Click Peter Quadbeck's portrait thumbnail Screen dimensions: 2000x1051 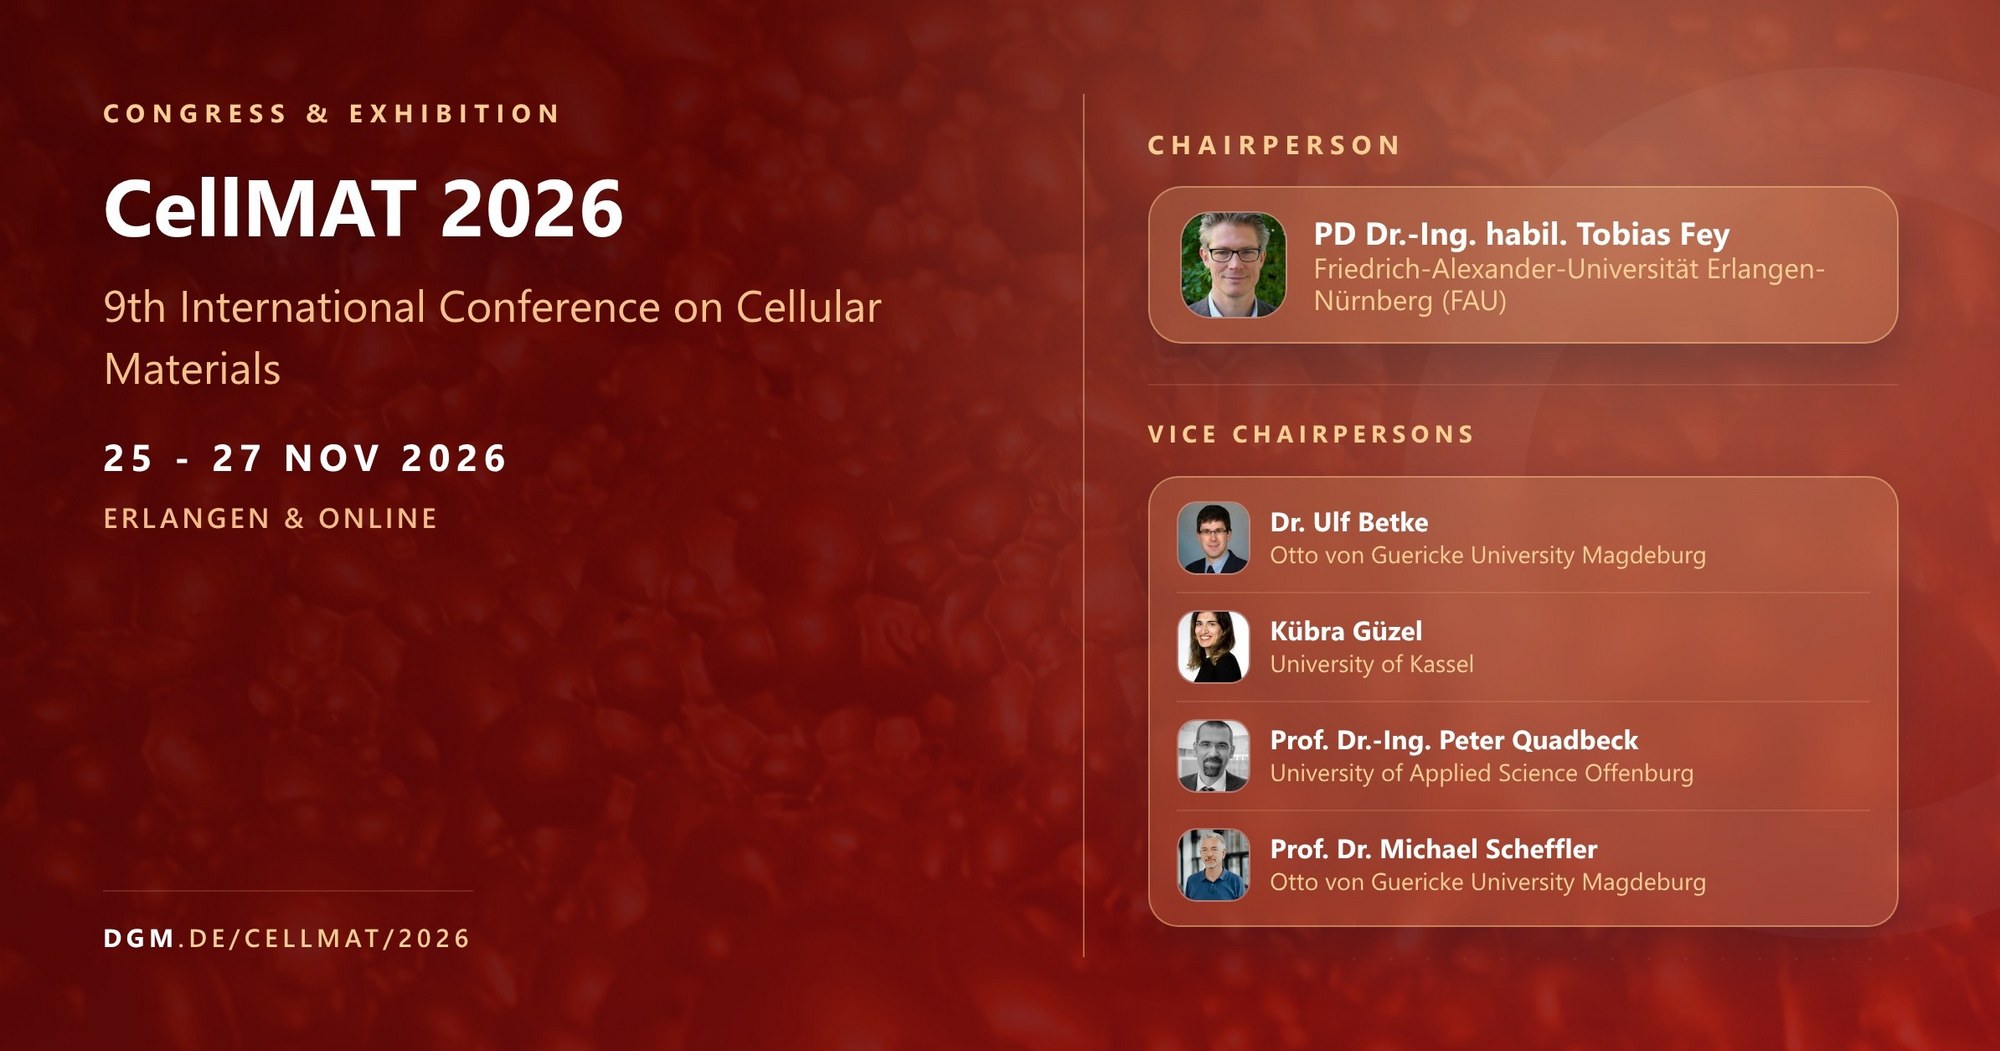point(1213,756)
